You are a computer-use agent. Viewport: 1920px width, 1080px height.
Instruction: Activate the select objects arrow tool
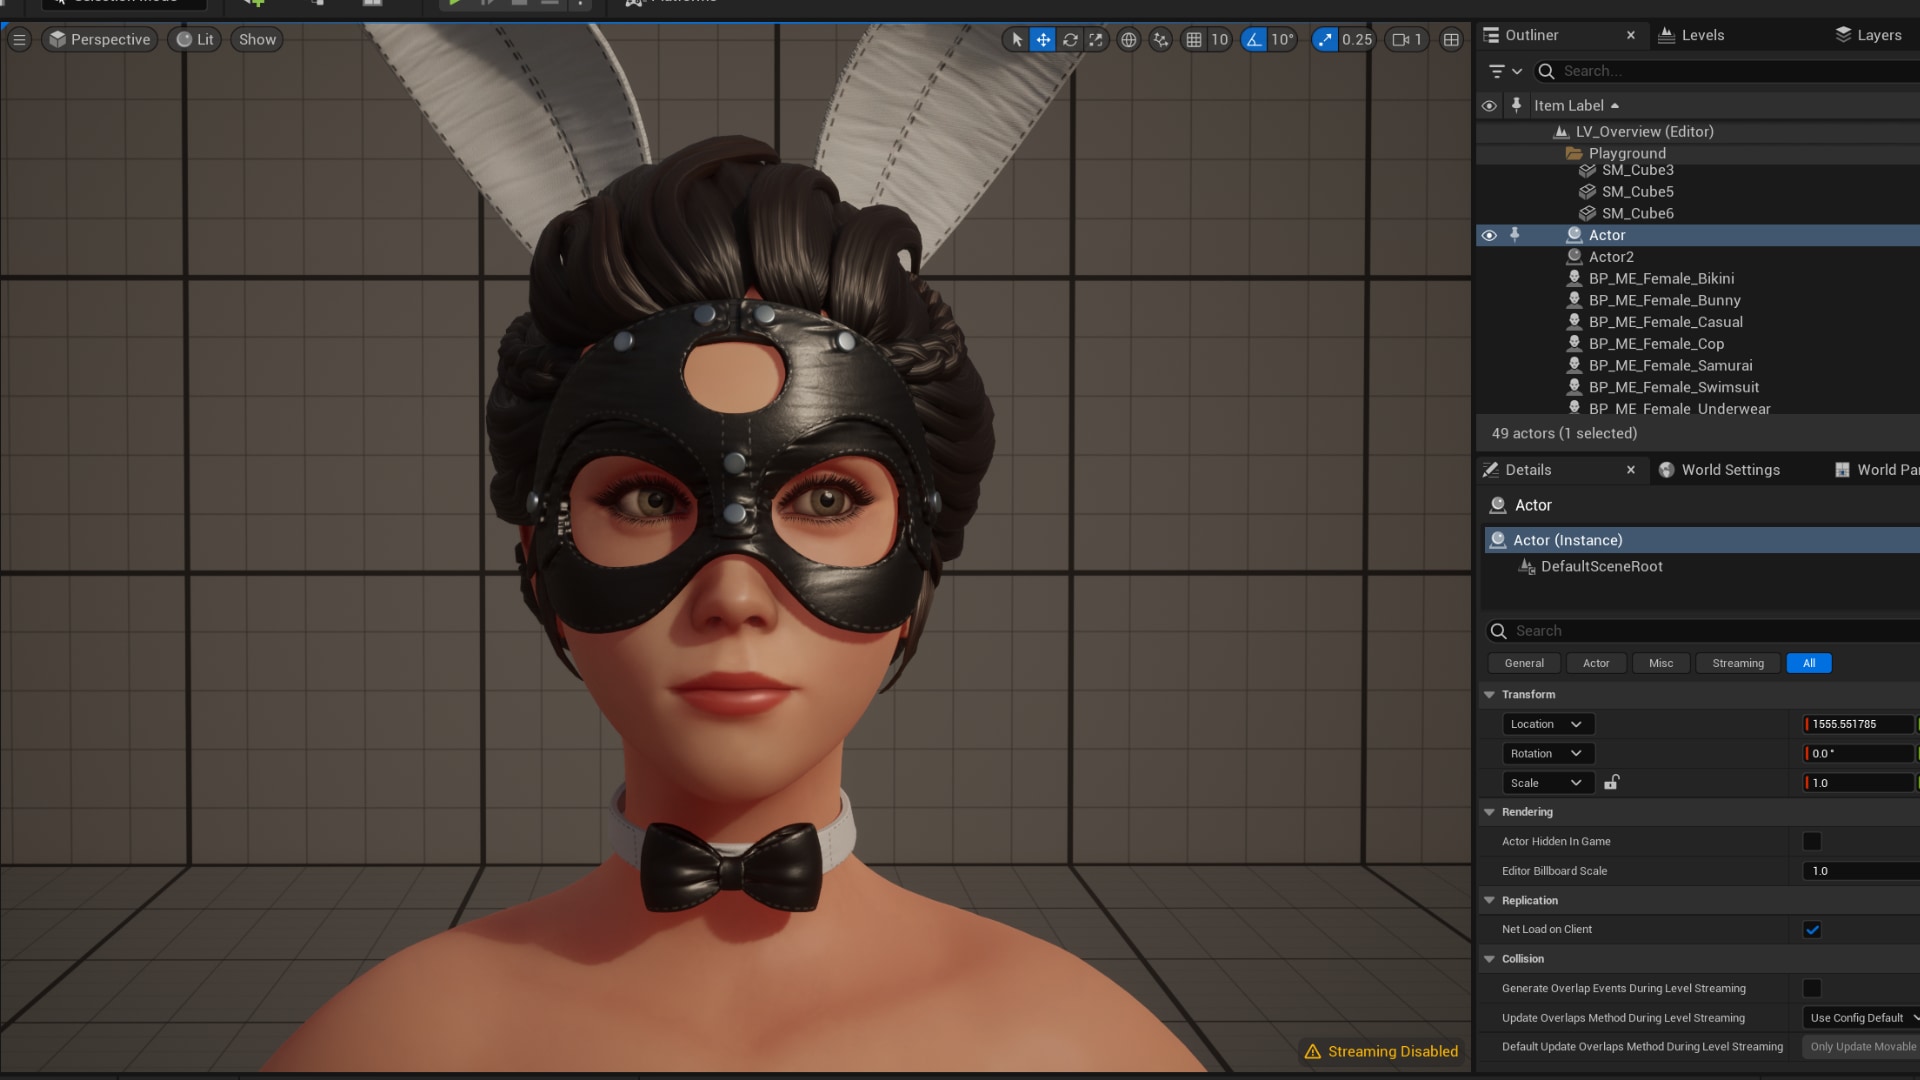[x=1017, y=40]
